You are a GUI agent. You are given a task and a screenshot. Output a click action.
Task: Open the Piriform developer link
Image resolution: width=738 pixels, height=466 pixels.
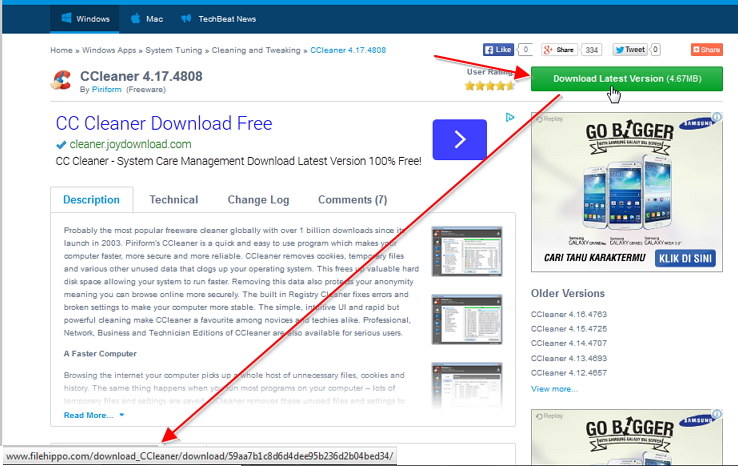pyautogui.click(x=106, y=89)
